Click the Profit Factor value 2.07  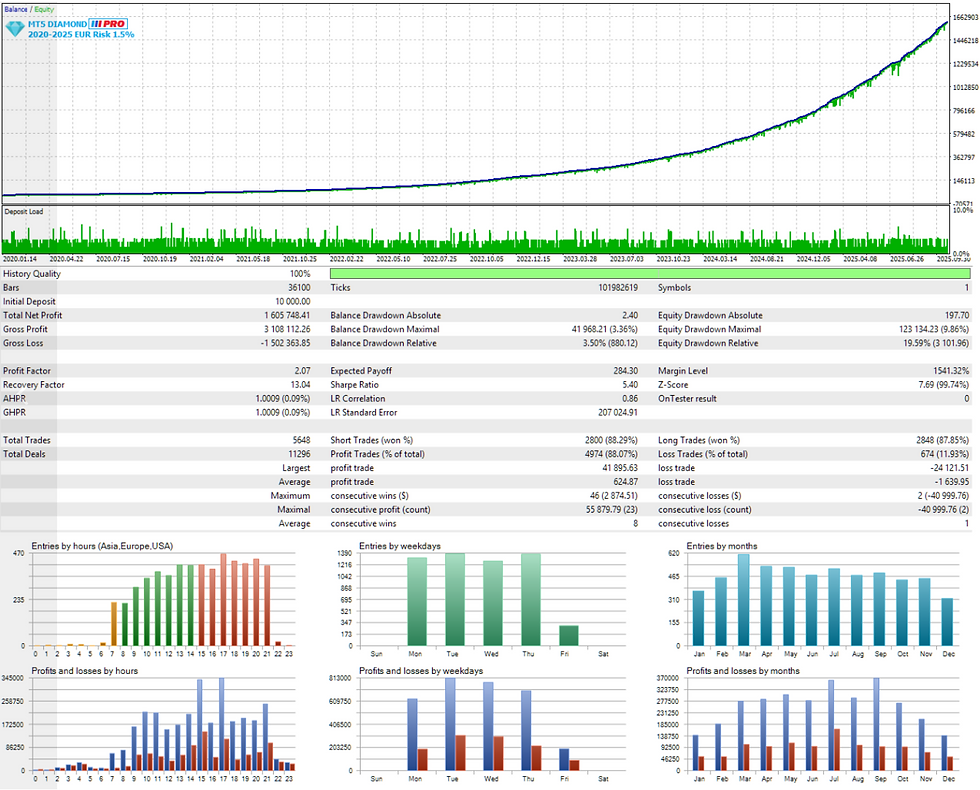coord(302,371)
